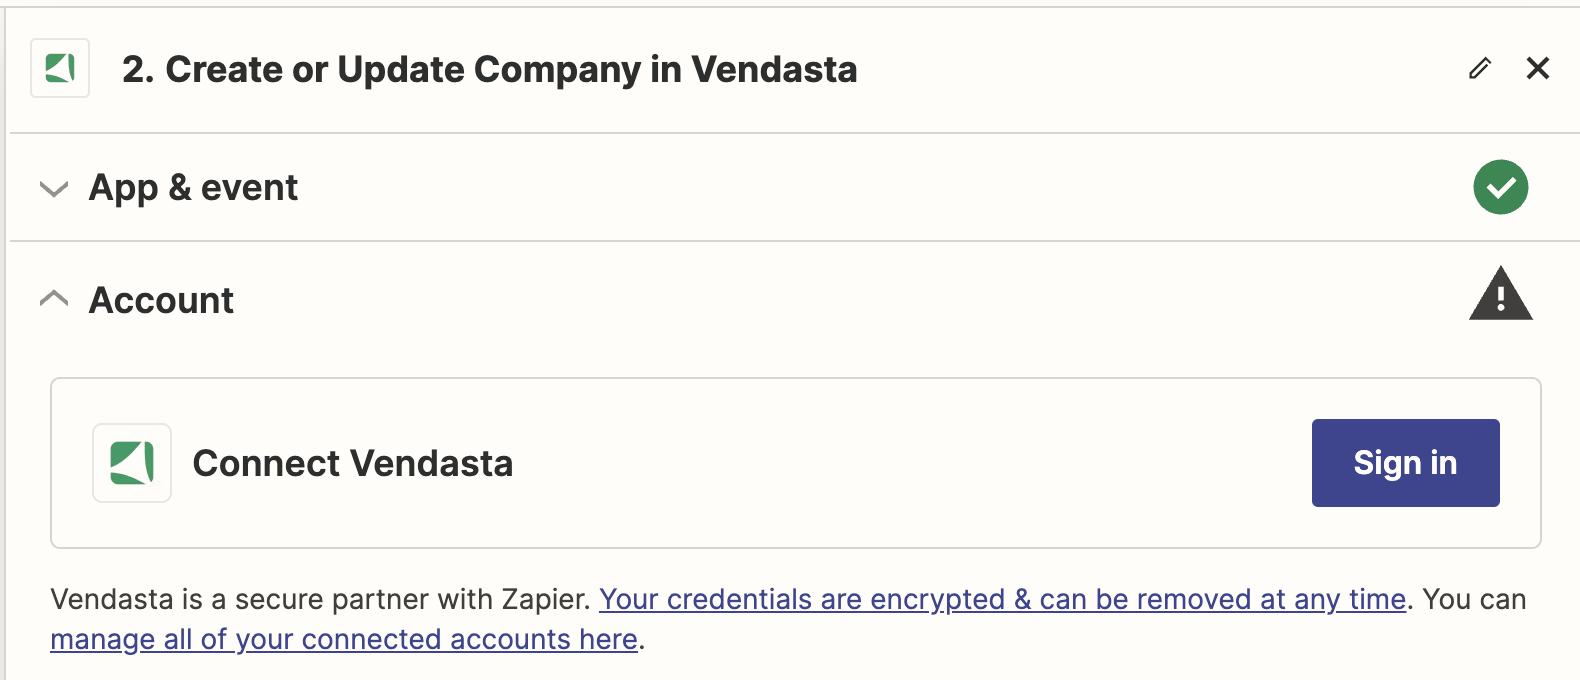Viewport: 1580px width, 680px height.
Task: Click the green checkmark status icon
Action: 1500,187
